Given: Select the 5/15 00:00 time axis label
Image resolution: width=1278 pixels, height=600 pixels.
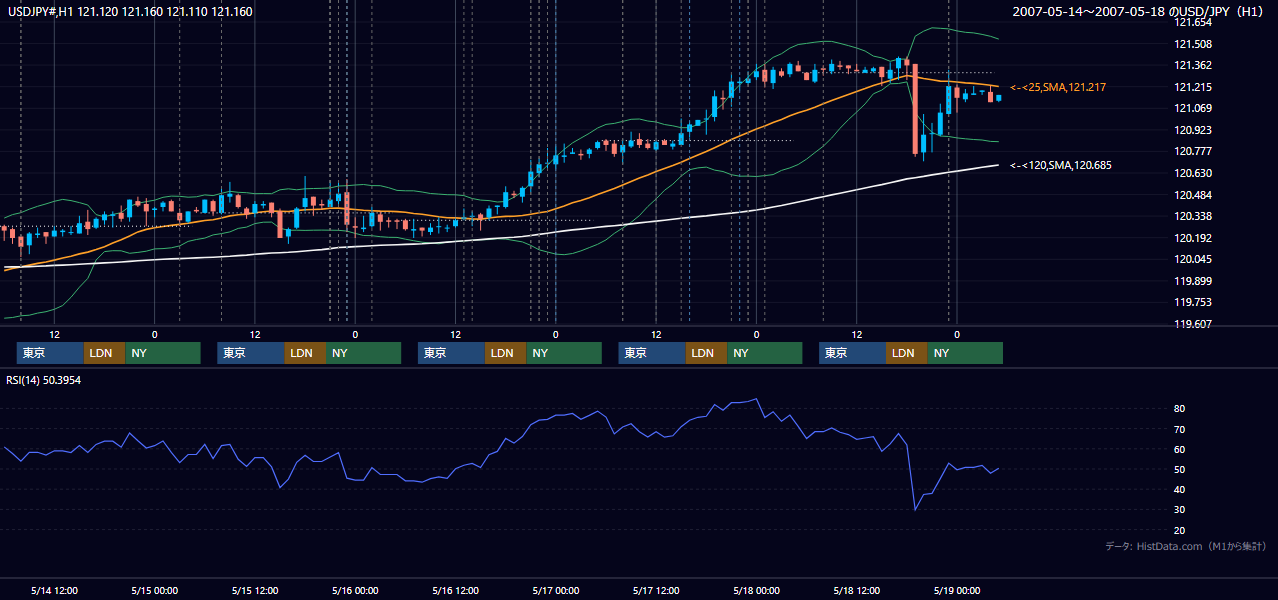Looking at the screenshot, I should click(x=155, y=590).
